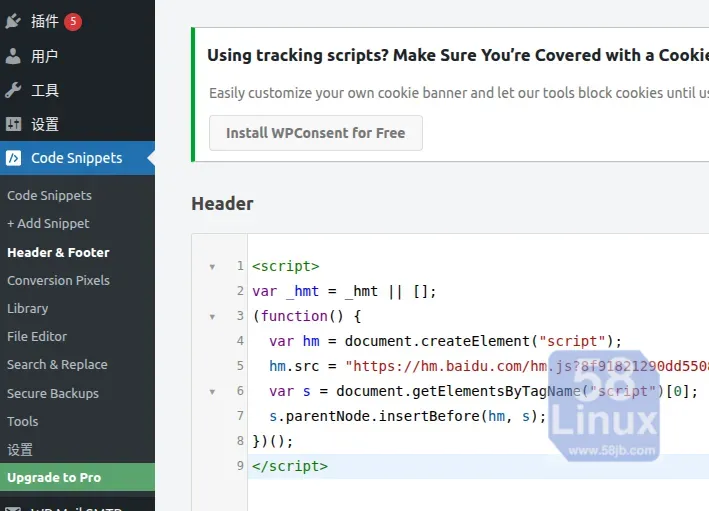Click the Users person icon
Image resolution: width=709 pixels, height=511 pixels.
coord(13,56)
